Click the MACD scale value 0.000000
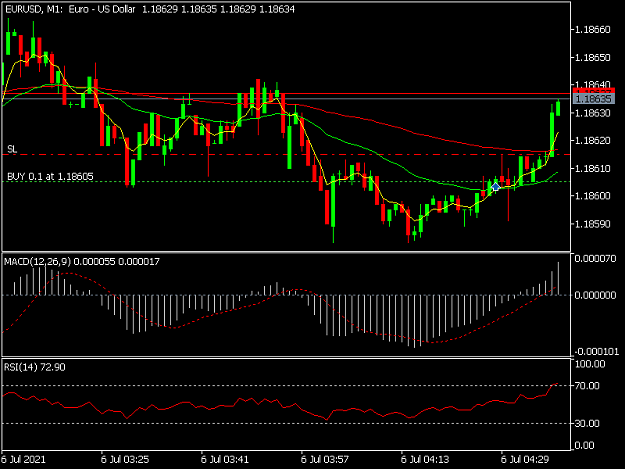 [x=595, y=295]
